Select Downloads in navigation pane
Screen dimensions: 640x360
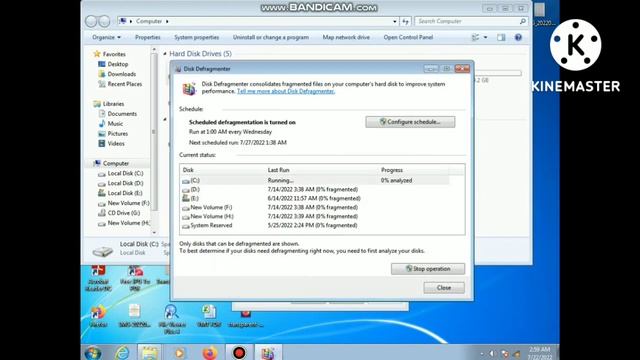point(121,74)
